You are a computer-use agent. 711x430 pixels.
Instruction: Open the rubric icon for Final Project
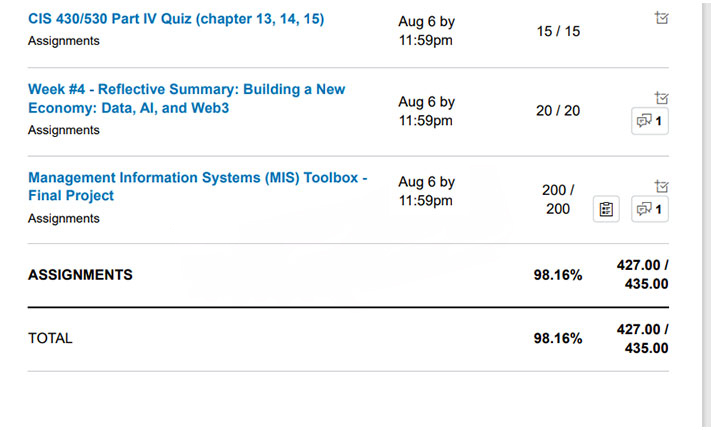point(606,209)
